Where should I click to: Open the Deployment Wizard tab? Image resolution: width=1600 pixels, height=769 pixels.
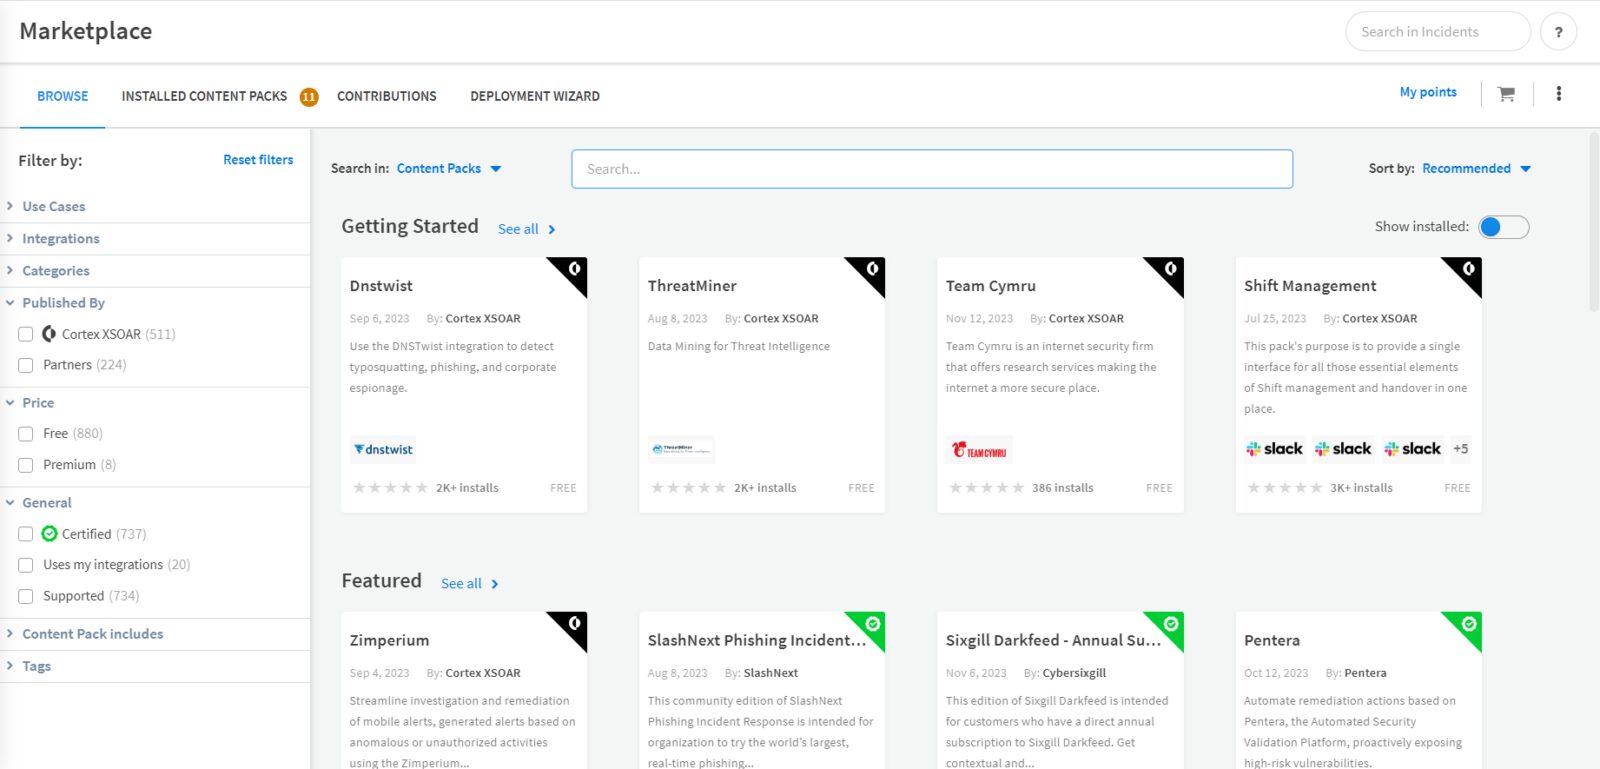click(535, 97)
